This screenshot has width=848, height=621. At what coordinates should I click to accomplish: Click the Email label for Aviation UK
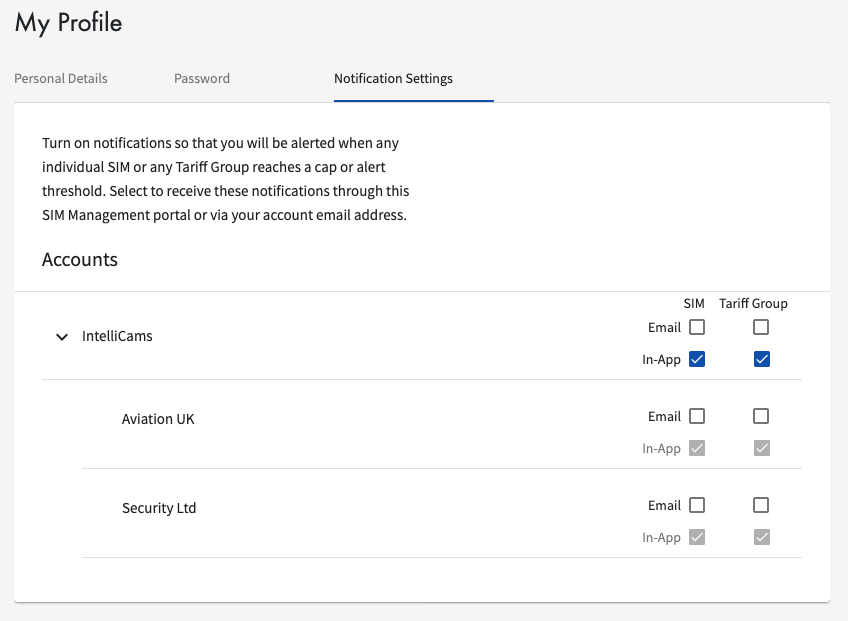(664, 417)
